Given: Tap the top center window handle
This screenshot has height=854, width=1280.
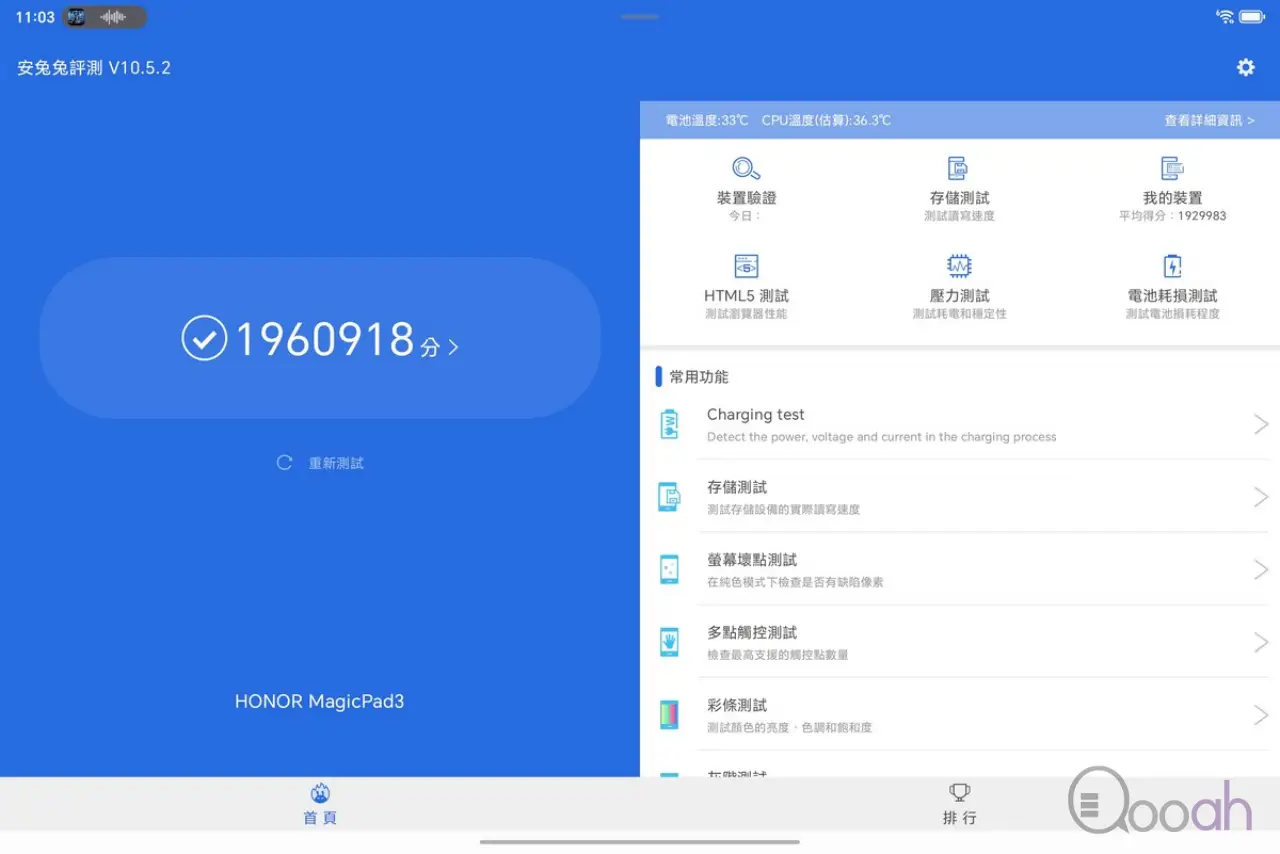Looking at the screenshot, I should tap(640, 17).
